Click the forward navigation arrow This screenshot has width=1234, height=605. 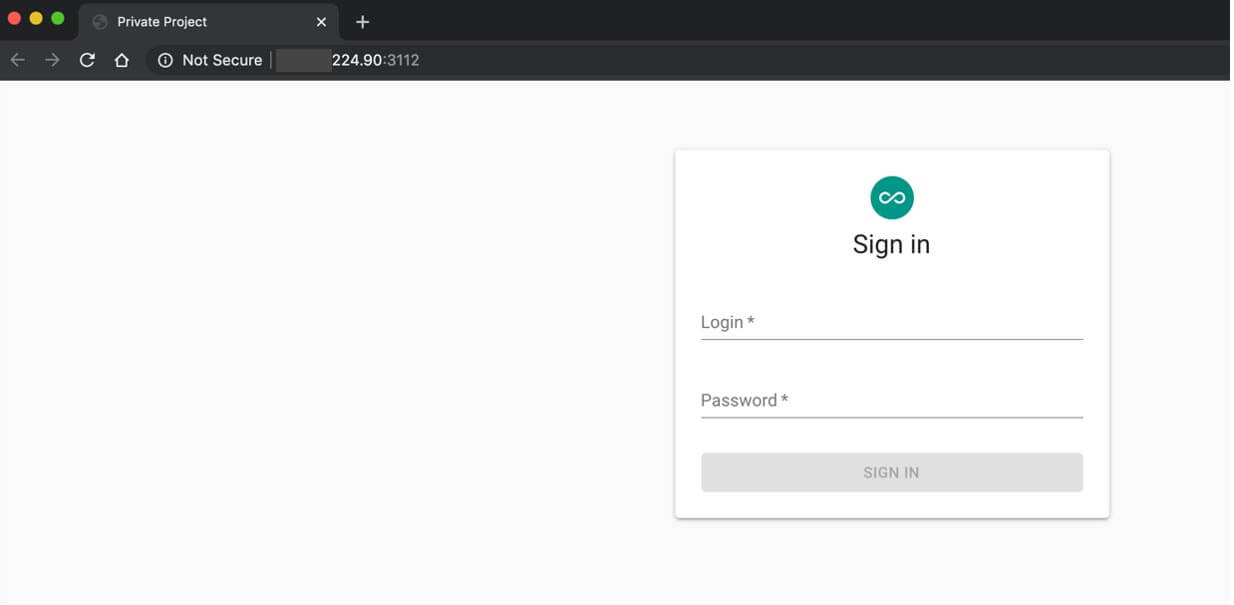pyautogui.click(x=52, y=59)
